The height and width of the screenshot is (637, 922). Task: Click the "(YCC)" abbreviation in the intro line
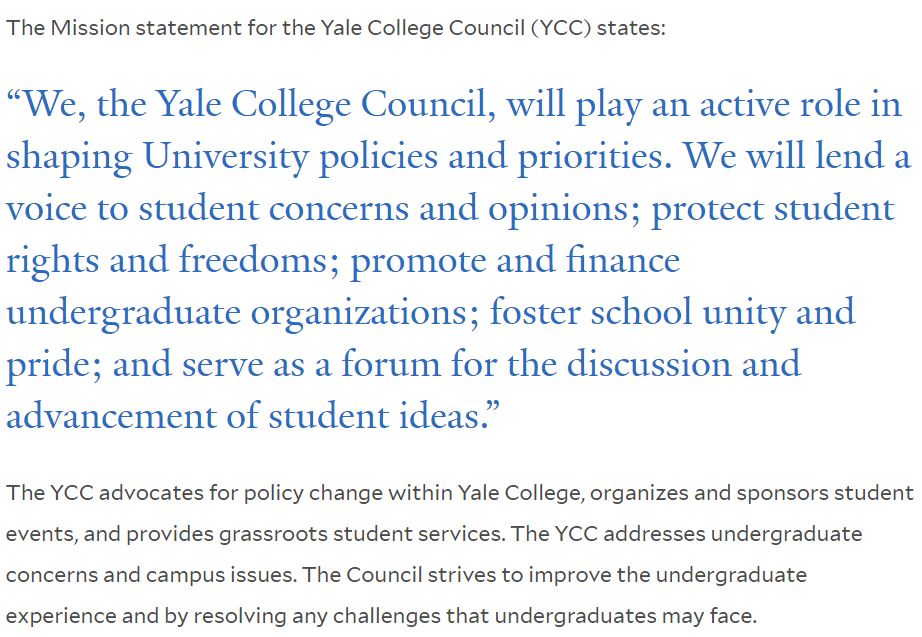[x=560, y=28]
